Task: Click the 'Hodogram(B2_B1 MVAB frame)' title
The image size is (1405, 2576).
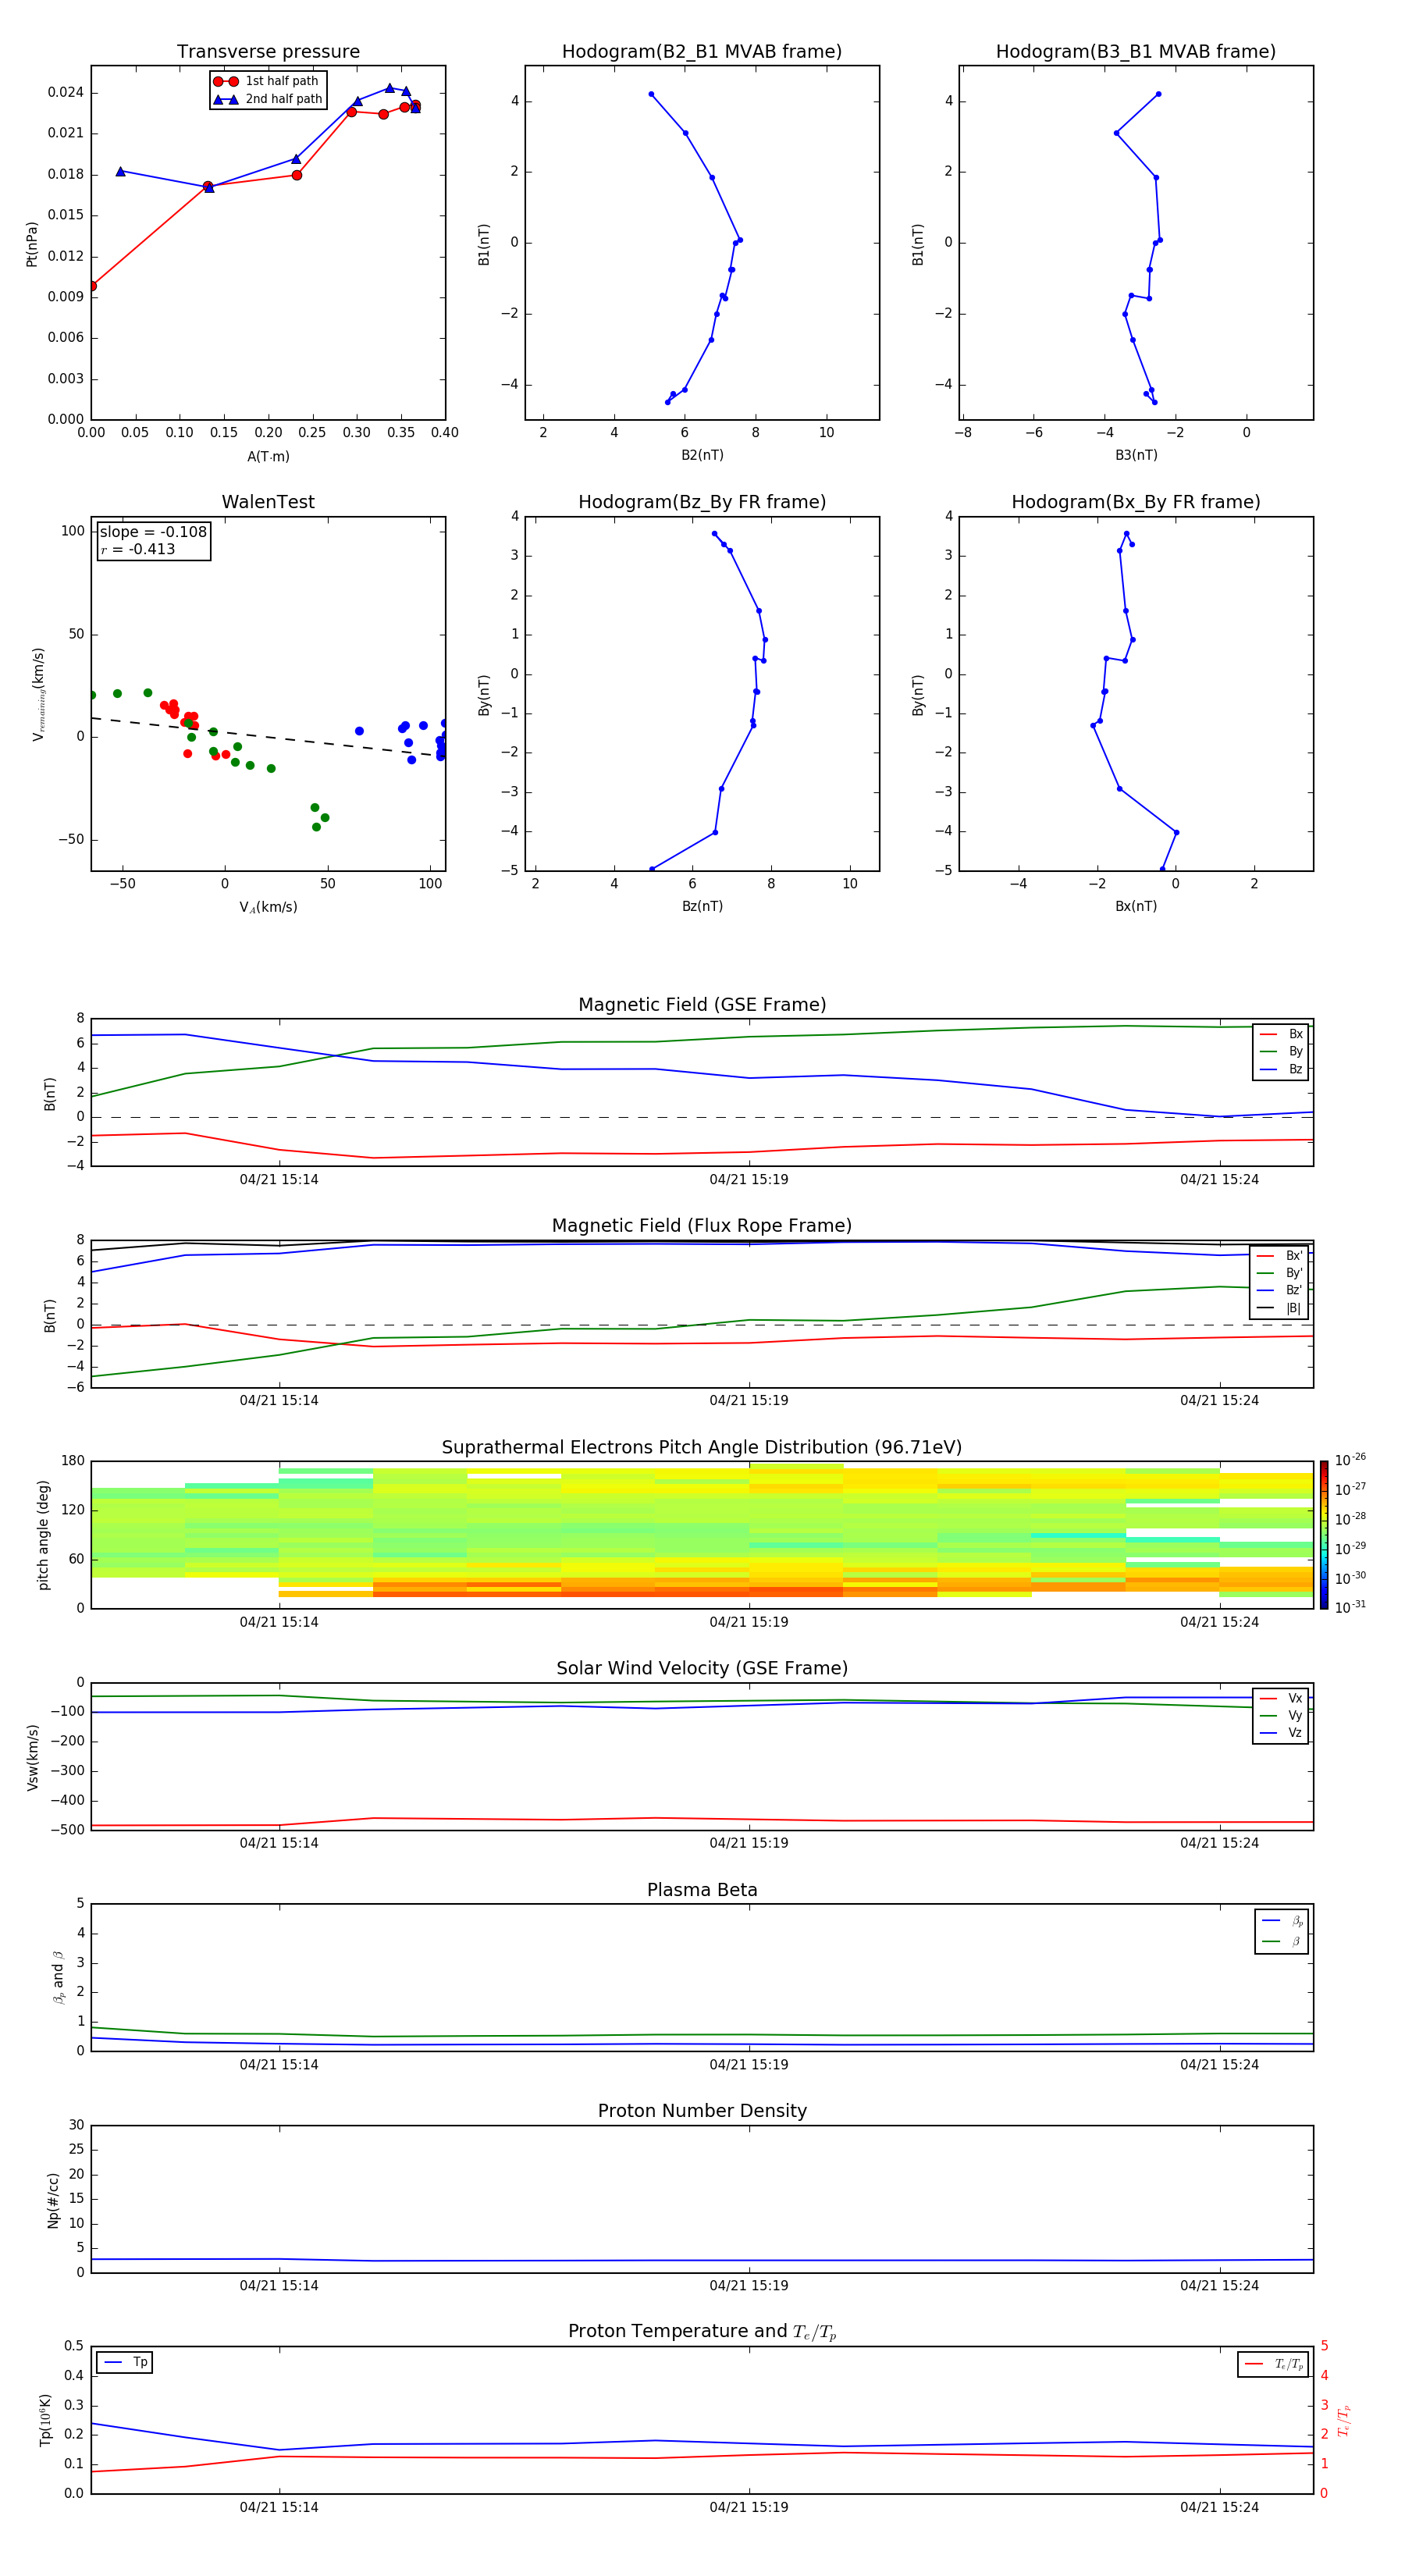Action: [x=702, y=51]
